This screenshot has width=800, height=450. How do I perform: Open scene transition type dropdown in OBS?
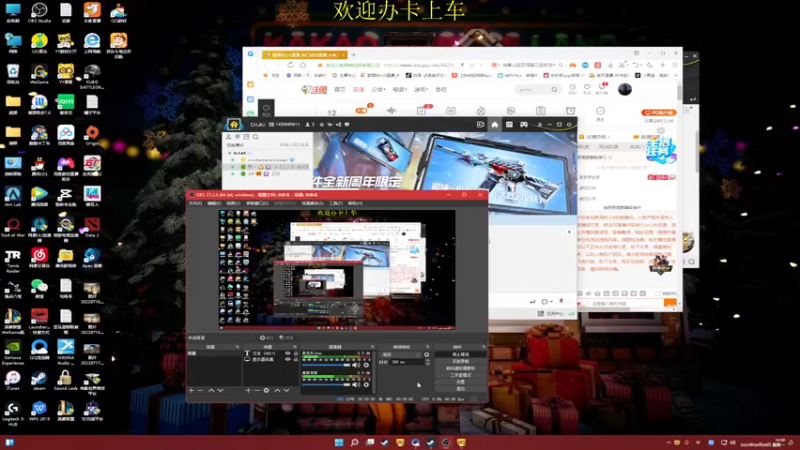[401, 355]
